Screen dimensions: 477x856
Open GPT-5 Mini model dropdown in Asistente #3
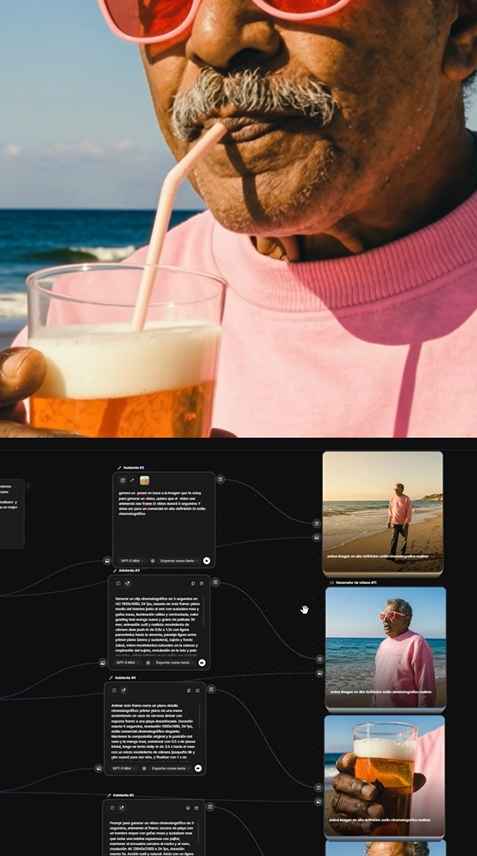[127, 663]
